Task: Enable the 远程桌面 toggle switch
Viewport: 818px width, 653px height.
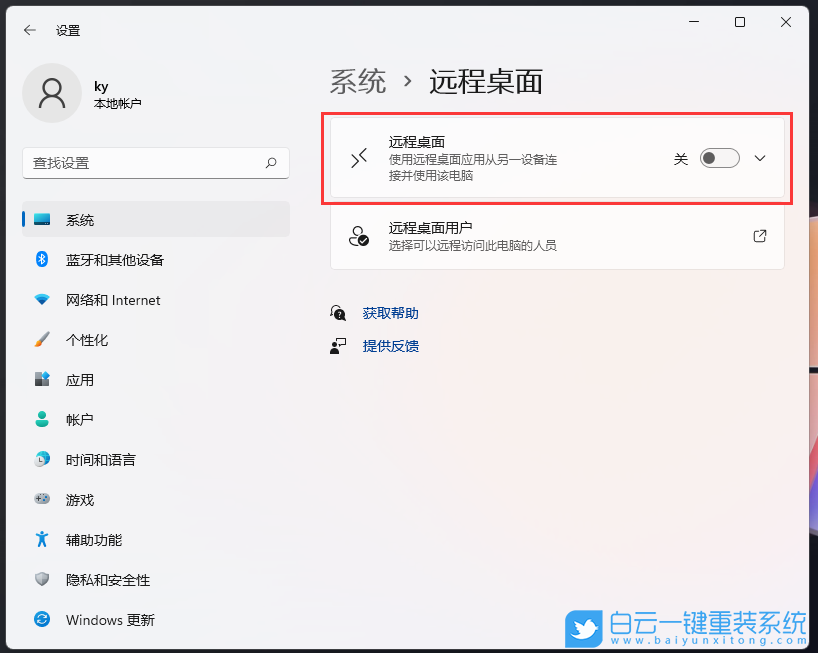Action: [x=719, y=158]
